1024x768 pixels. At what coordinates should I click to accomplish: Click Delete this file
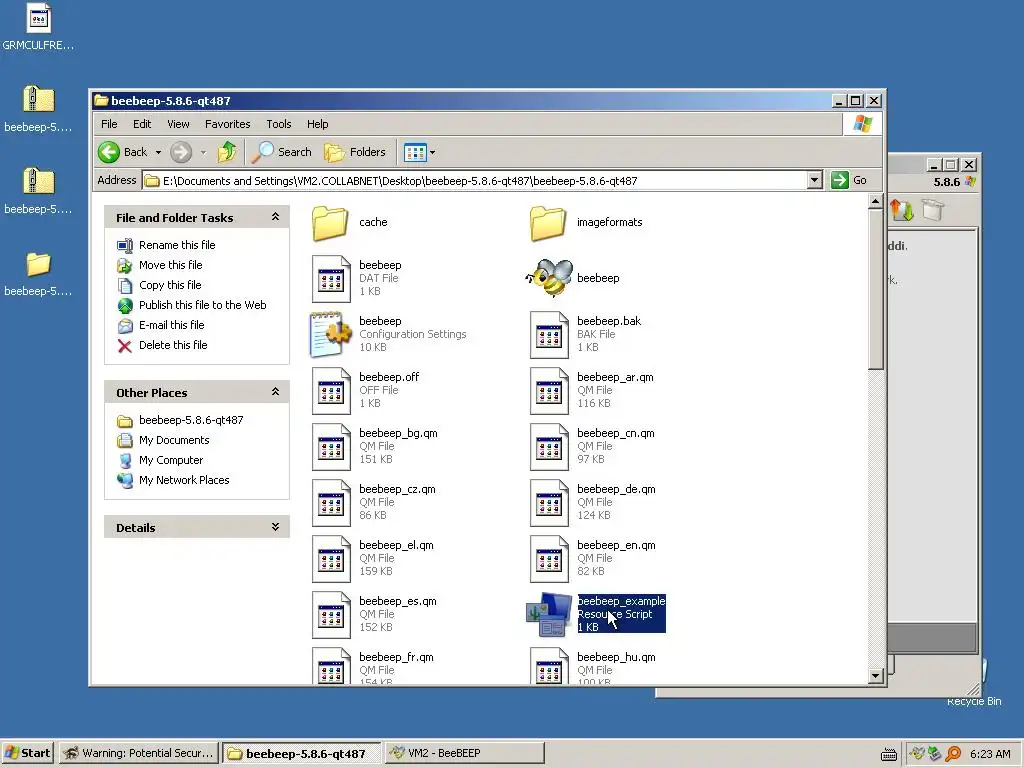tap(173, 345)
